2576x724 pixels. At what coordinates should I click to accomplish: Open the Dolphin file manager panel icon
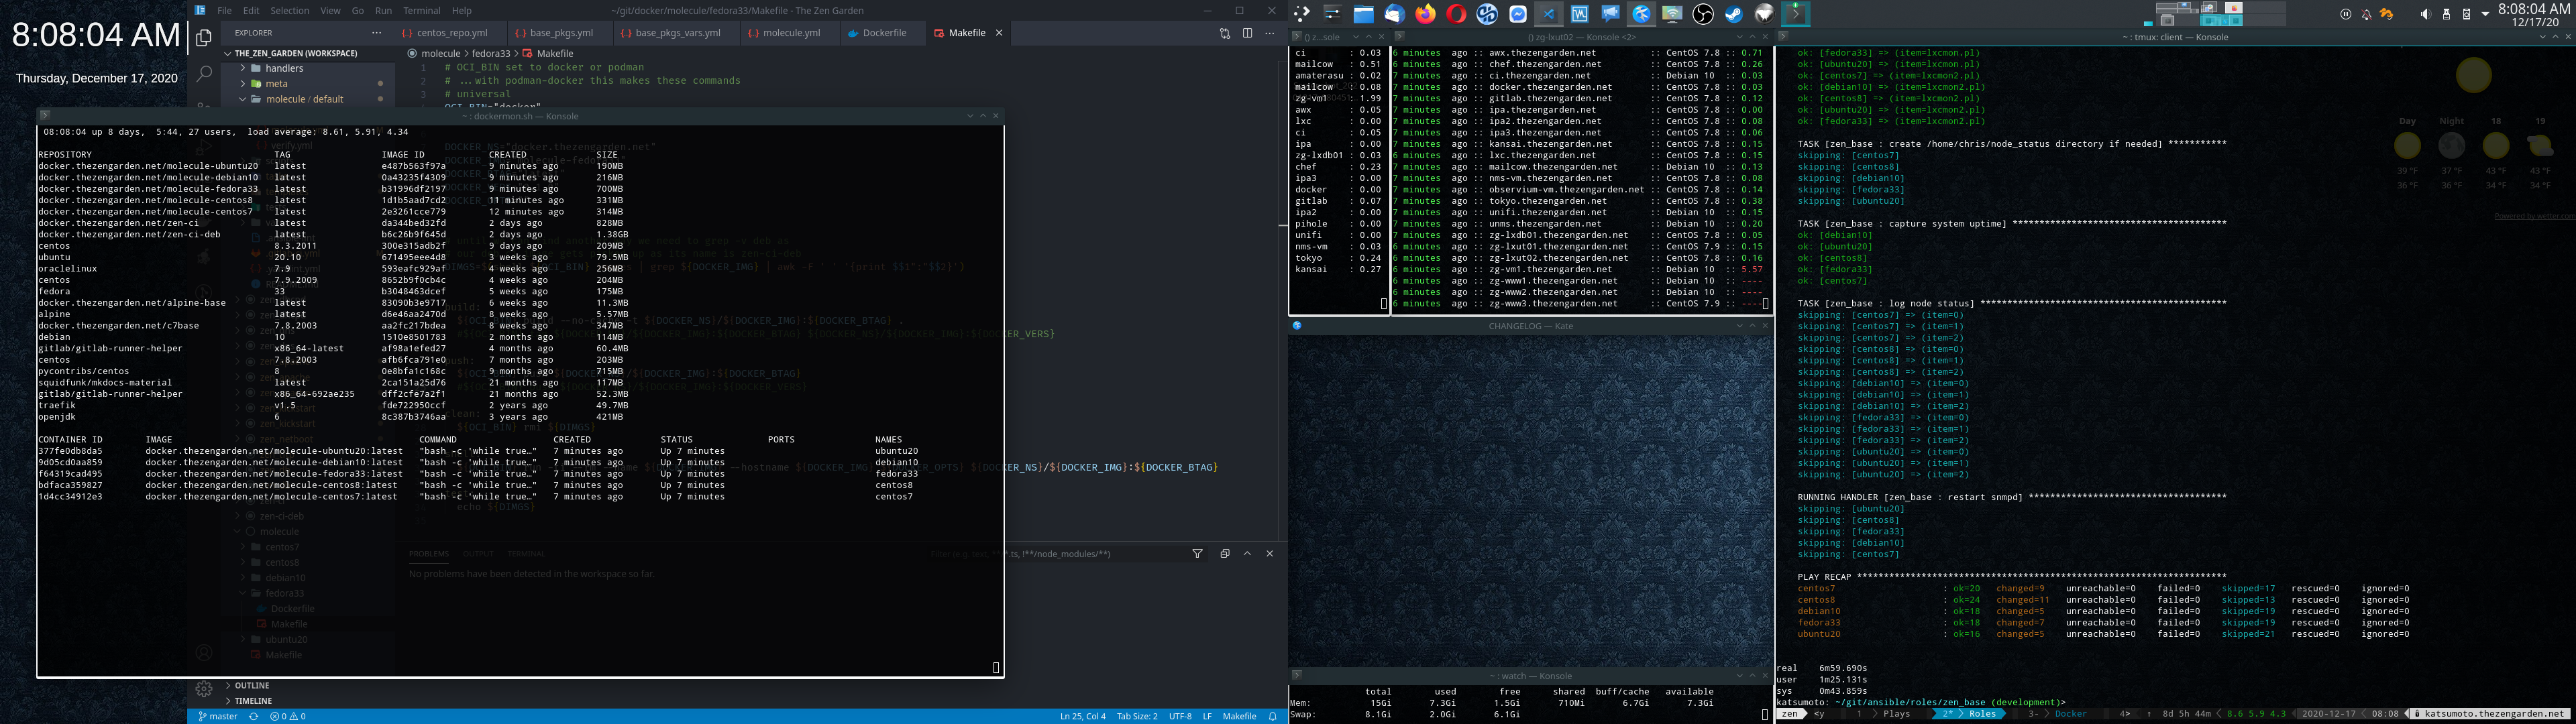click(x=1363, y=13)
